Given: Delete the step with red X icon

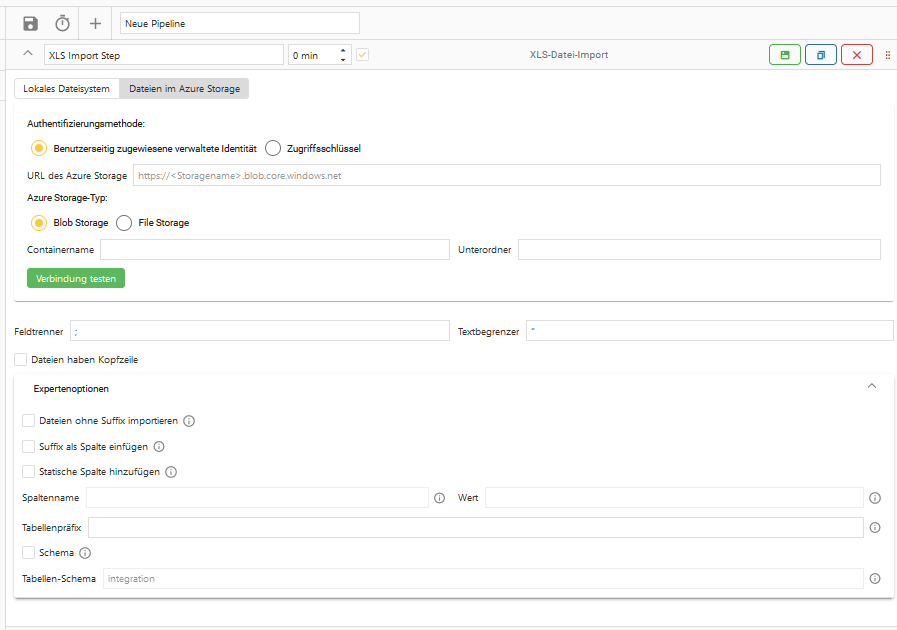Looking at the screenshot, I should [857, 55].
